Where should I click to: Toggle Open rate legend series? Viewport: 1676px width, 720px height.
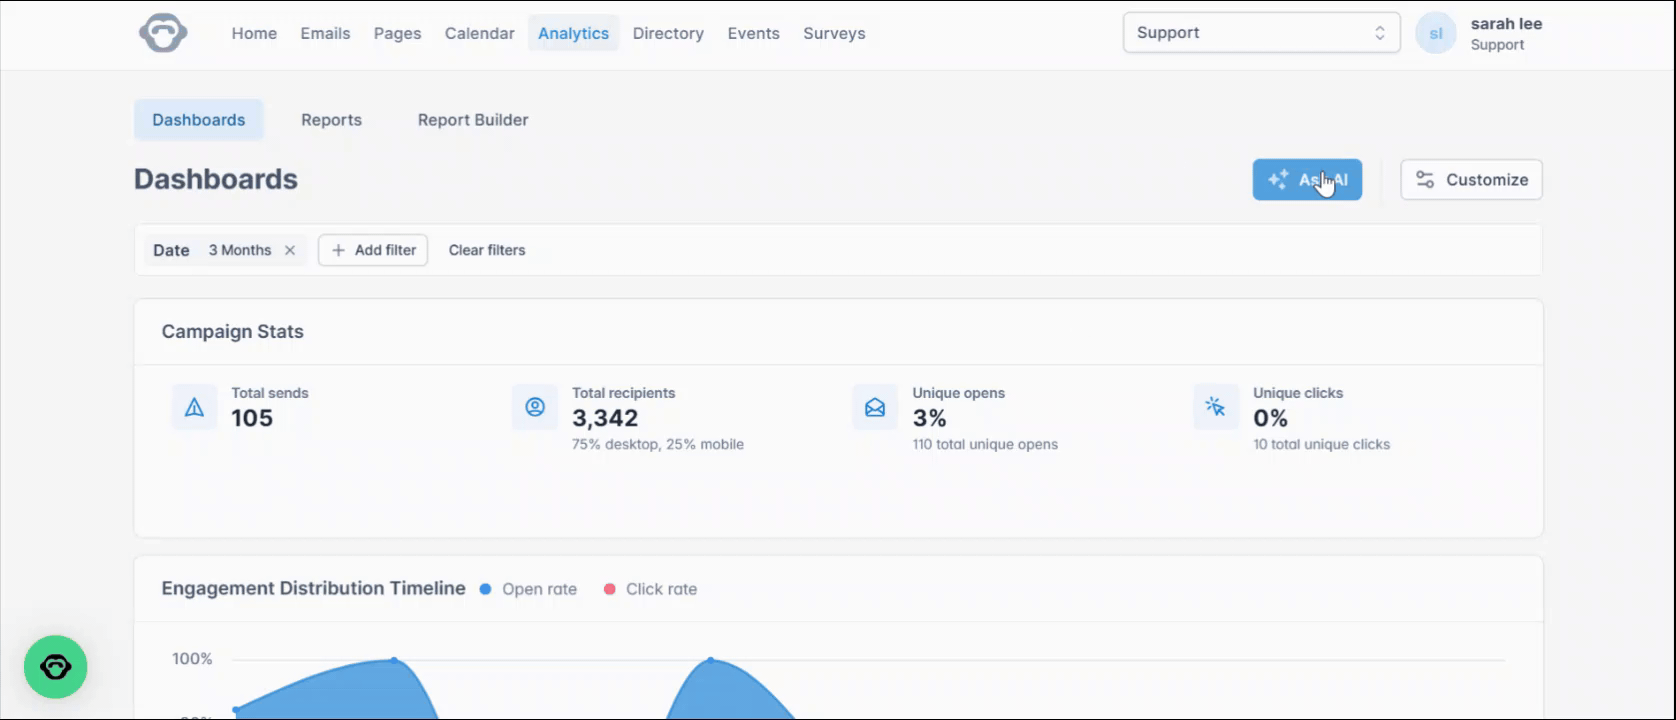click(528, 589)
